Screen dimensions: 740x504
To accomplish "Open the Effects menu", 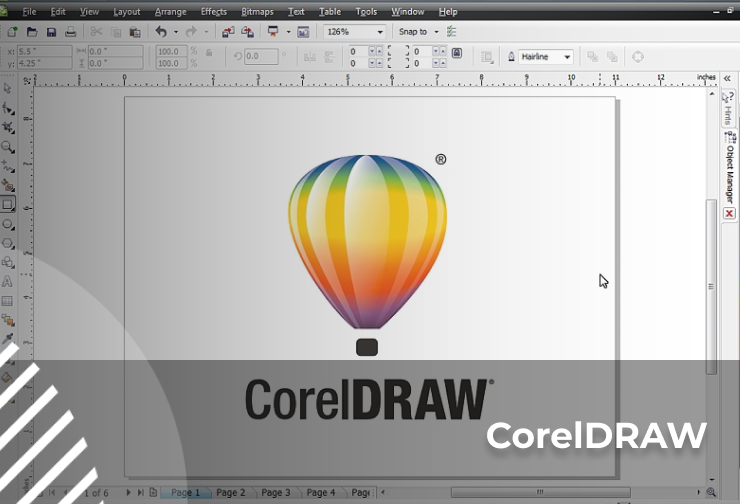I will tap(214, 12).
